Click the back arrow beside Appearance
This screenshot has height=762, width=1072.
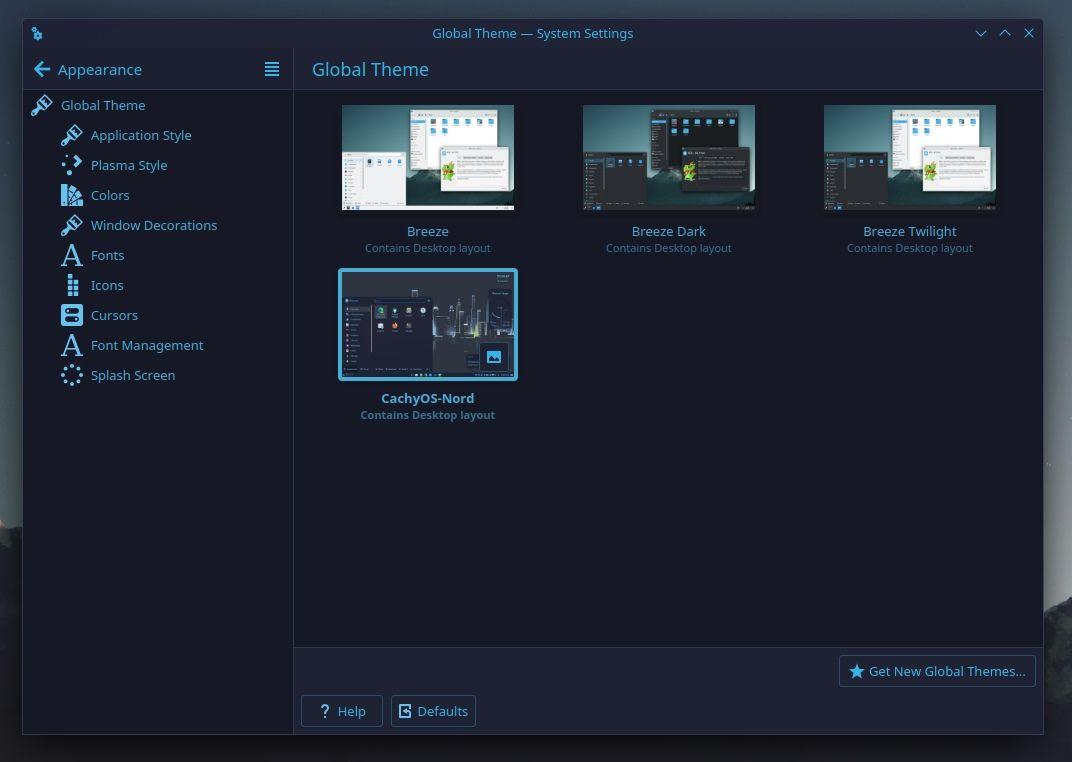pos(41,69)
